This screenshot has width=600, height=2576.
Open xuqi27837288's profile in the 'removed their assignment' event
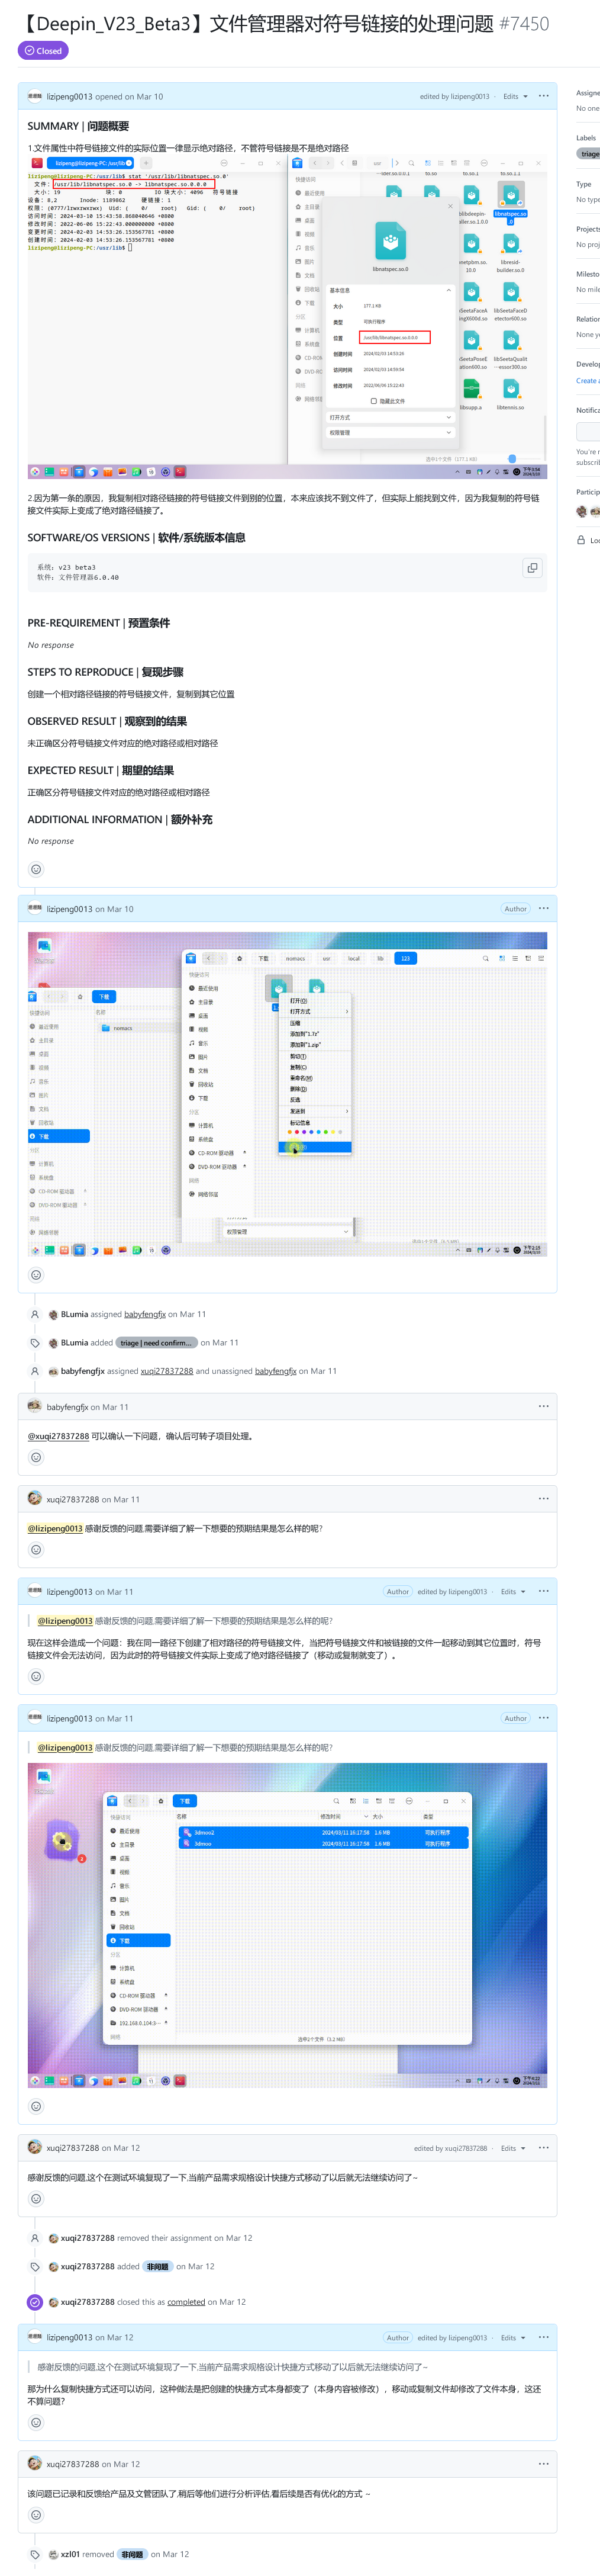click(87, 2238)
